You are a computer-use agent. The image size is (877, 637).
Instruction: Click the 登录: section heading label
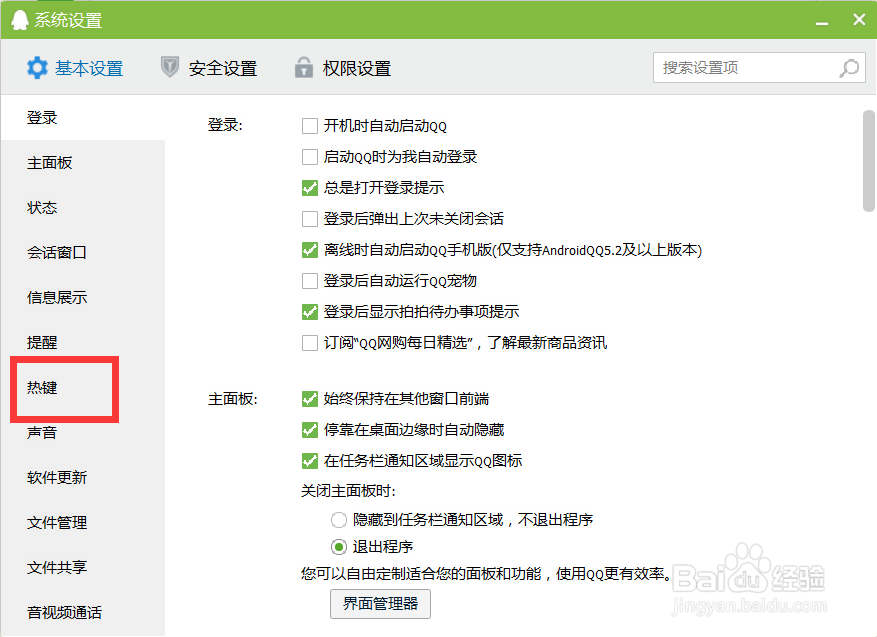tap(225, 125)
